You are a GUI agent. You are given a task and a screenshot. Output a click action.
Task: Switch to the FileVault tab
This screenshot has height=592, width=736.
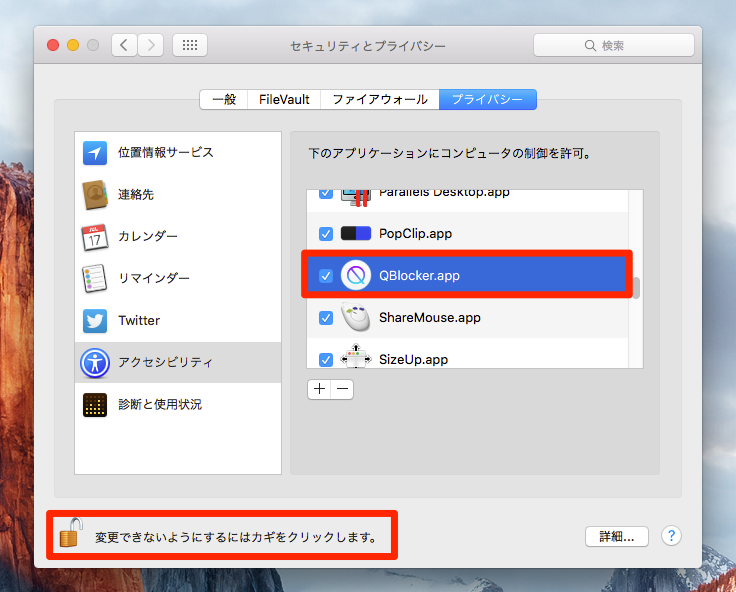(284, 100)
